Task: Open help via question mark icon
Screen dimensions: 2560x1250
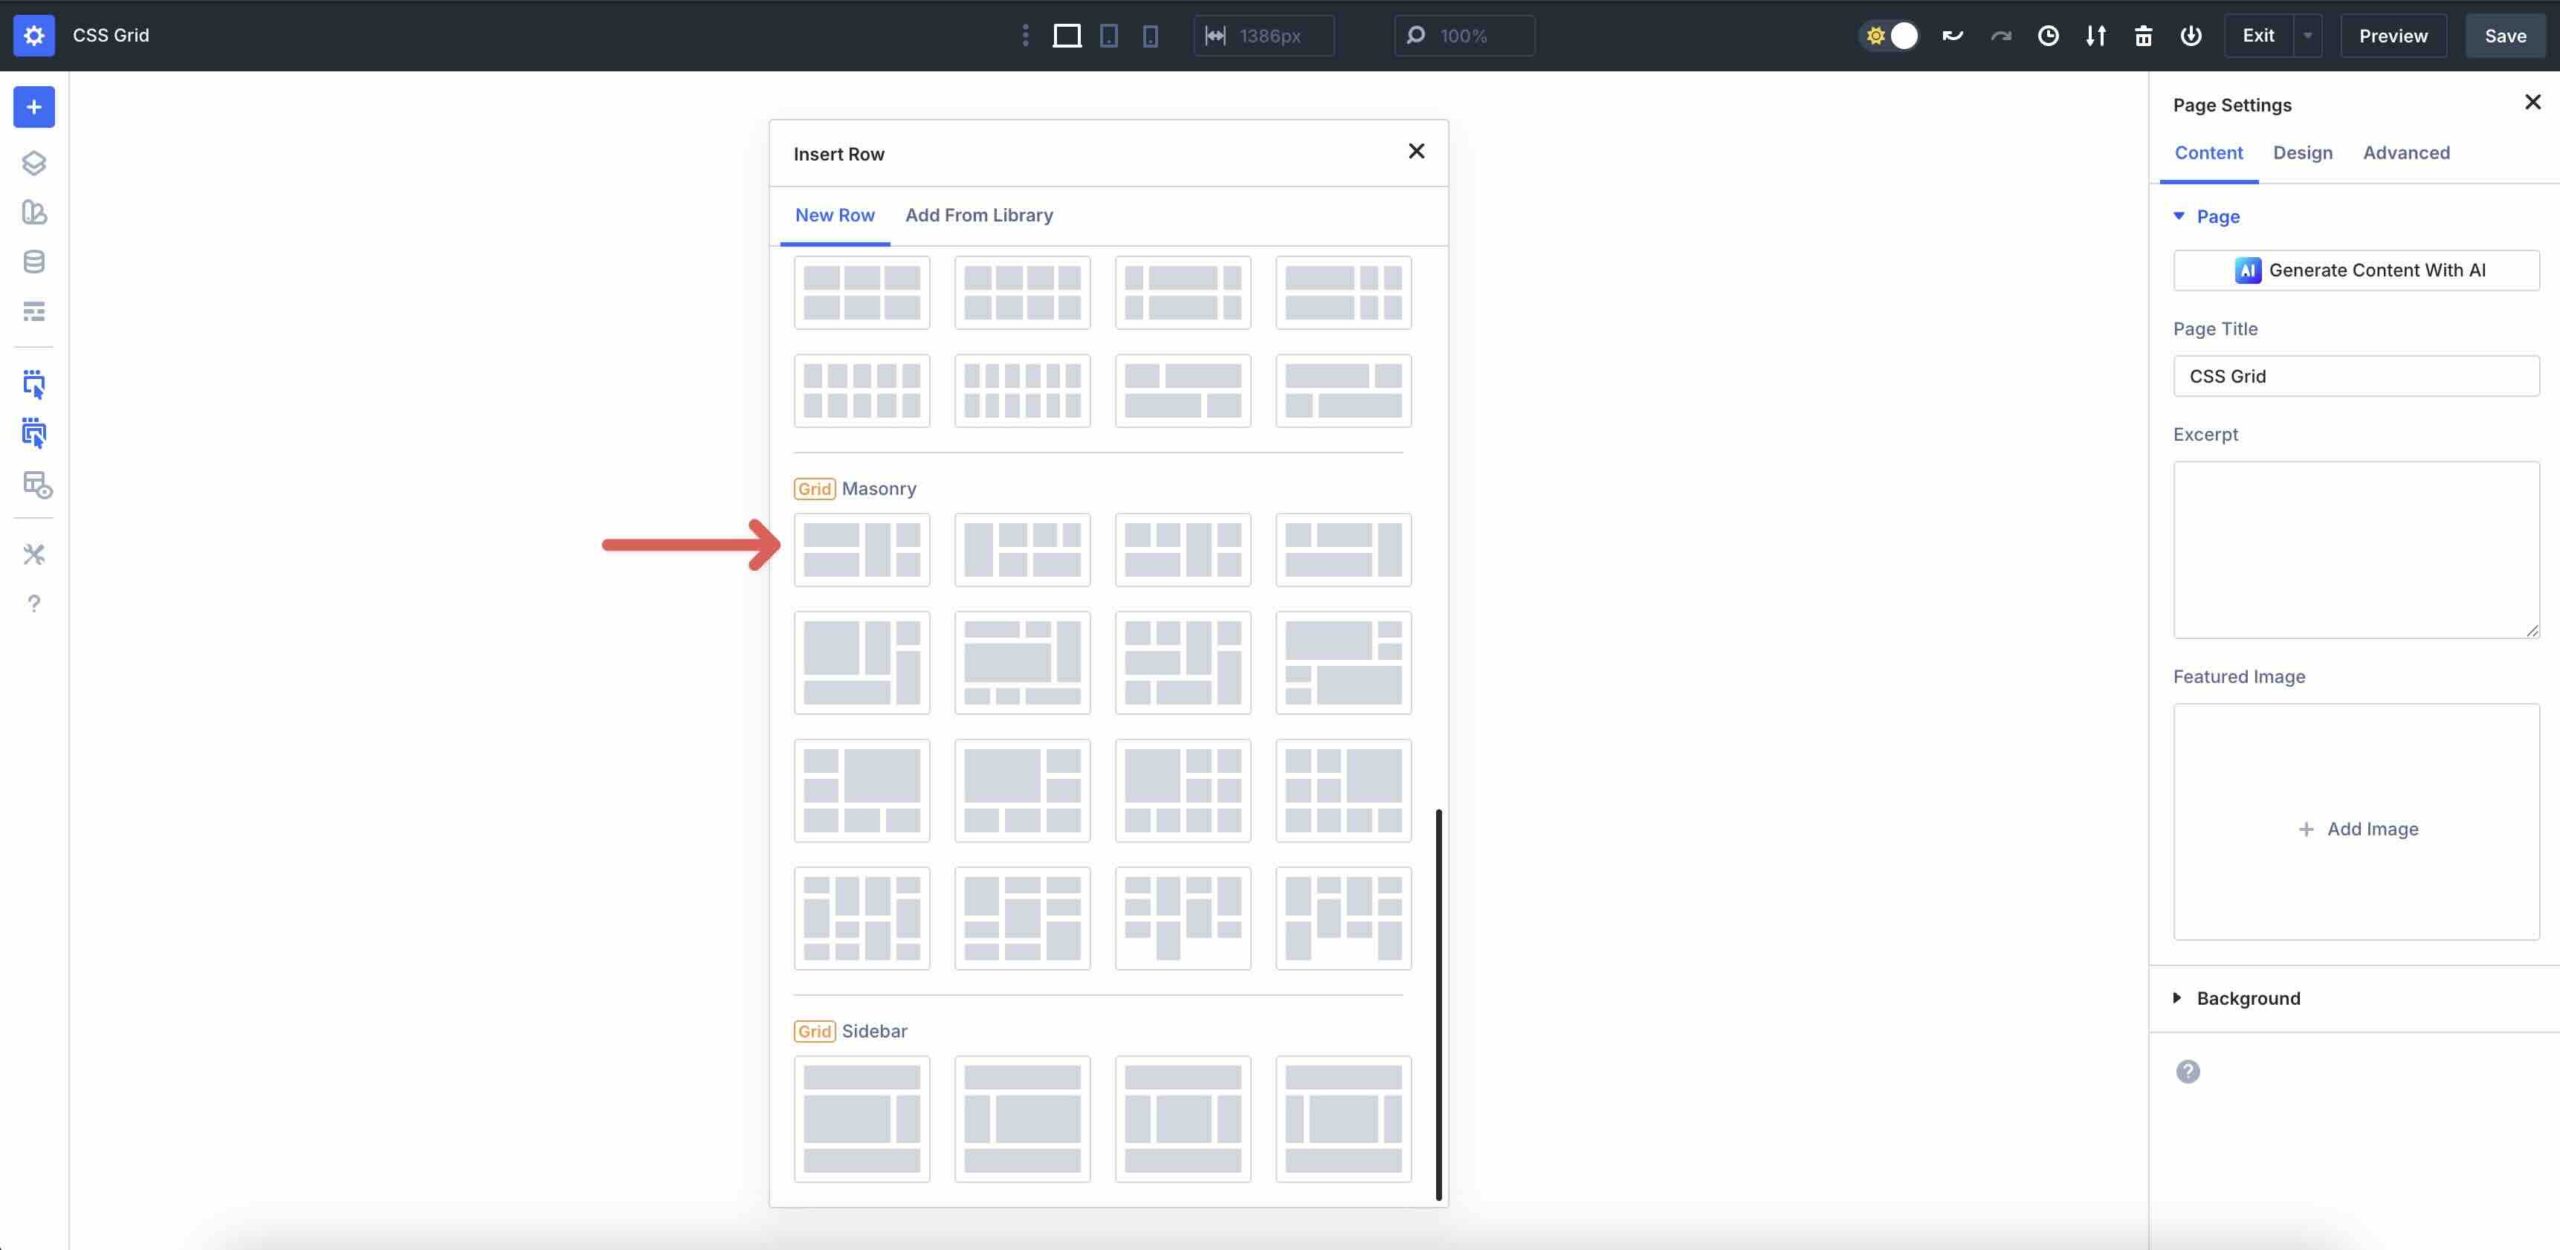Action: 34,603
